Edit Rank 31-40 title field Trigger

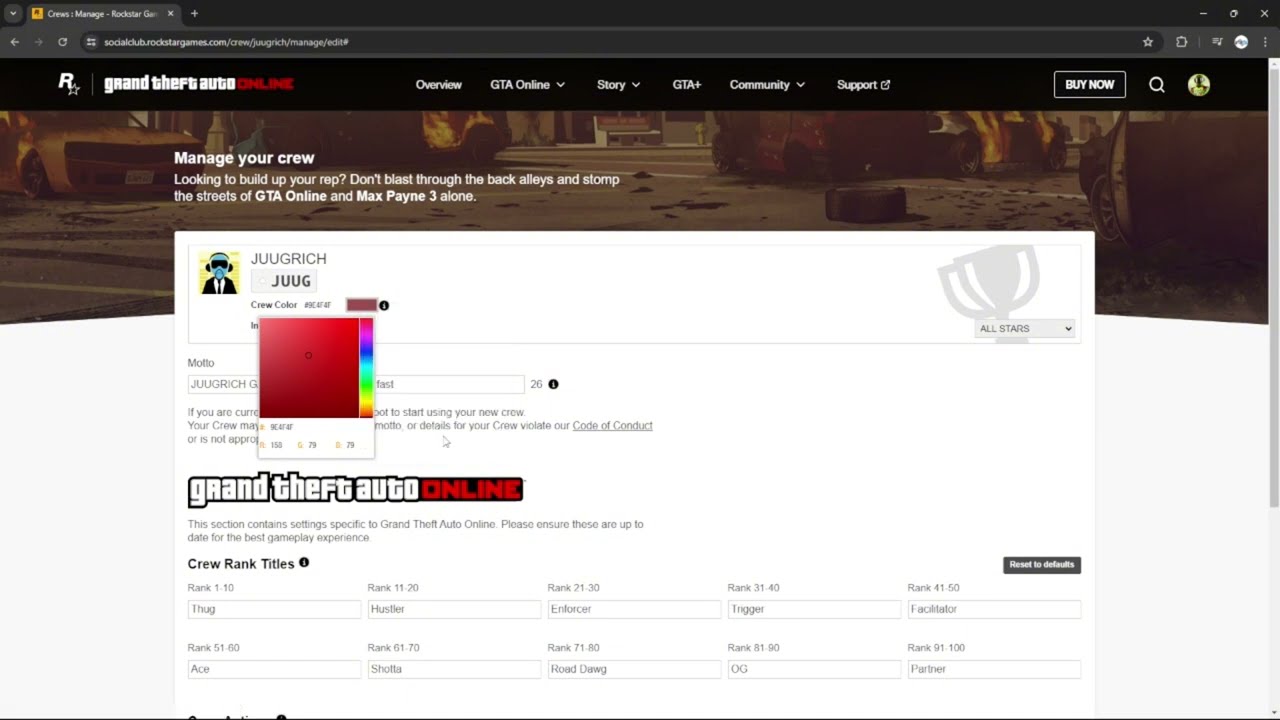(814, 609)
